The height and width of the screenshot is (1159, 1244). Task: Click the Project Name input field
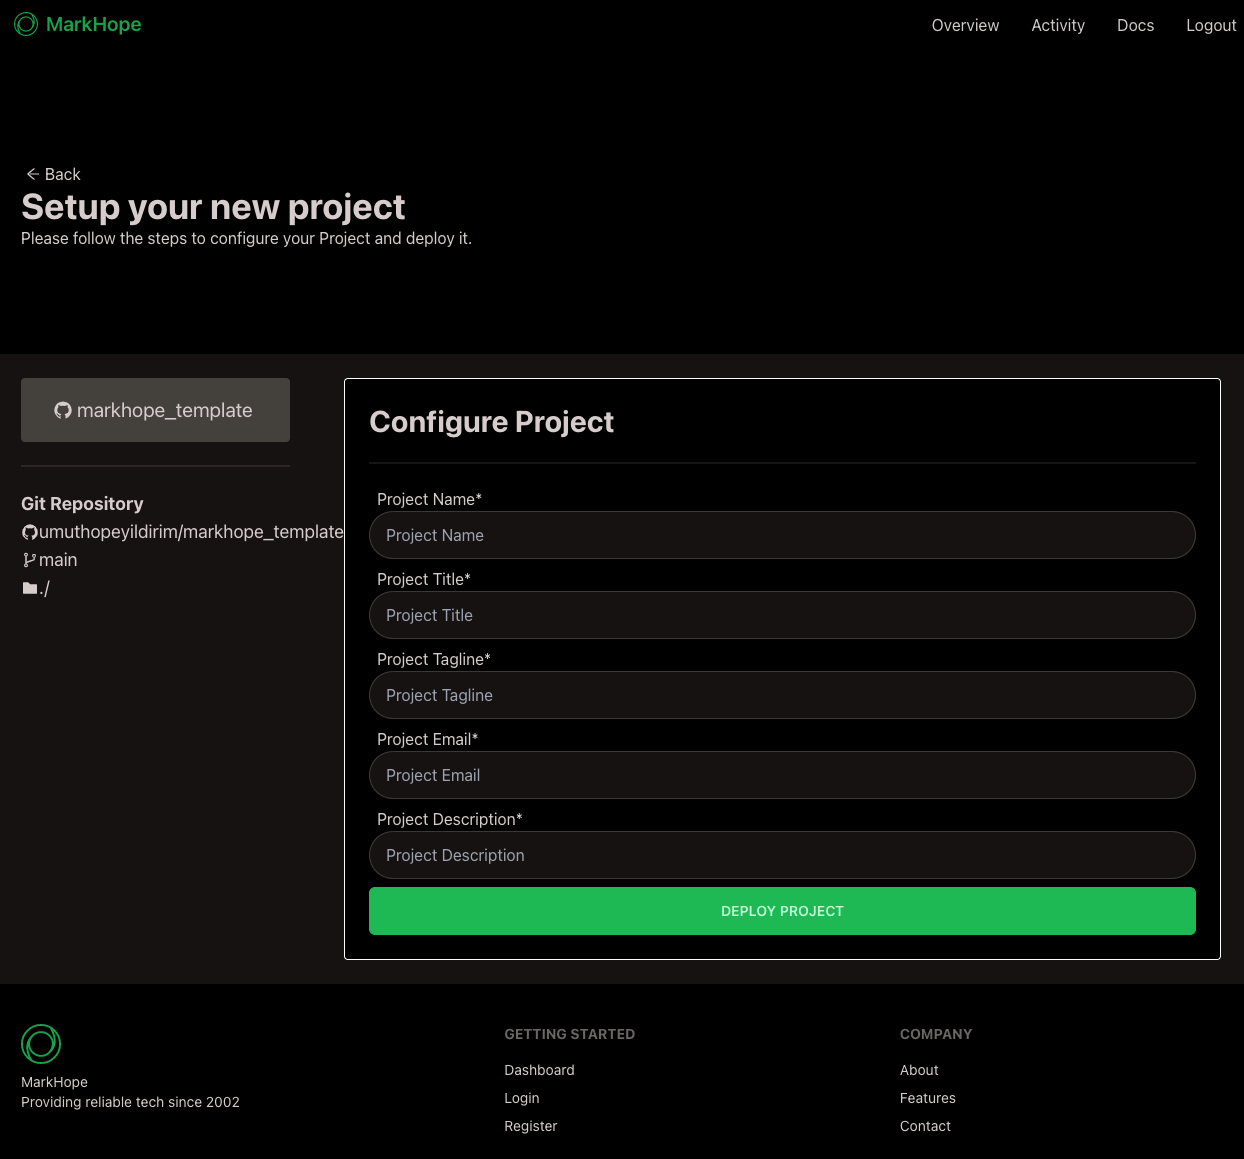coord(782,535)
